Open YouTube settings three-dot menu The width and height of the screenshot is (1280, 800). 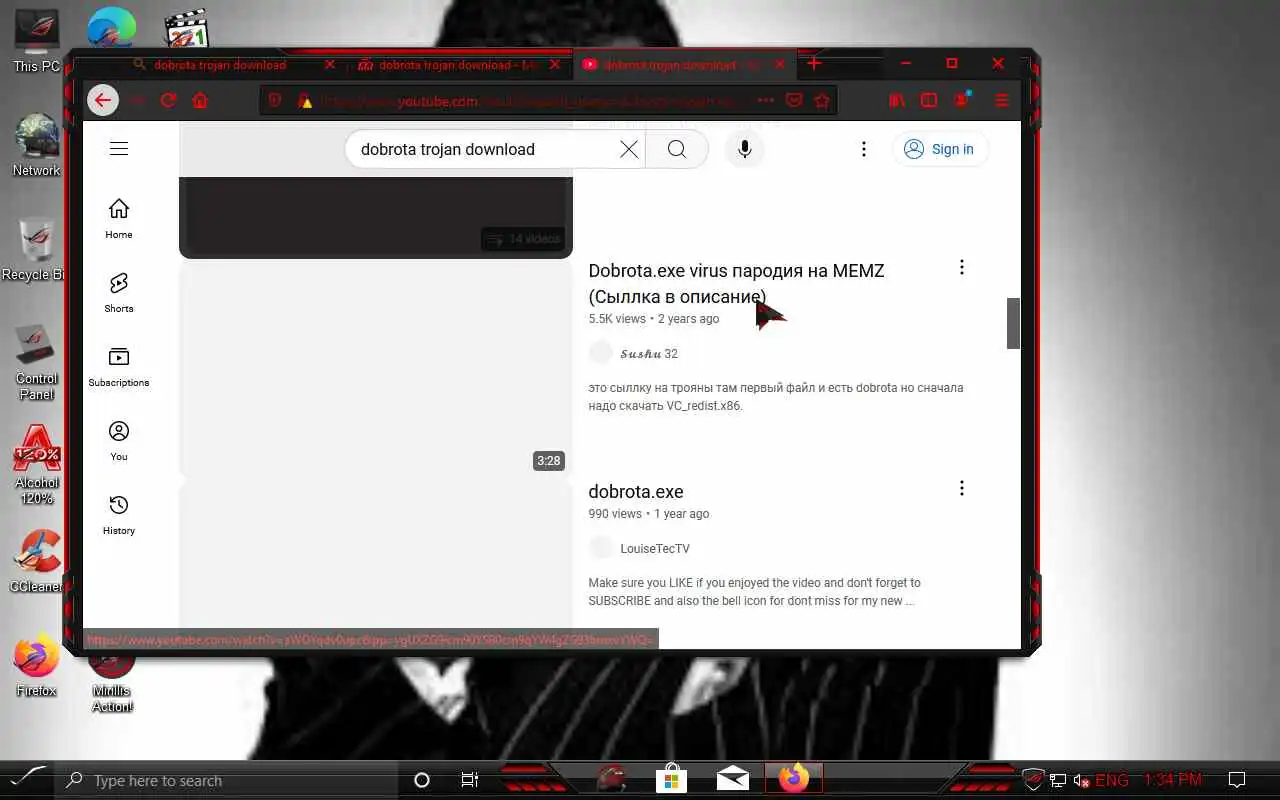864,149
